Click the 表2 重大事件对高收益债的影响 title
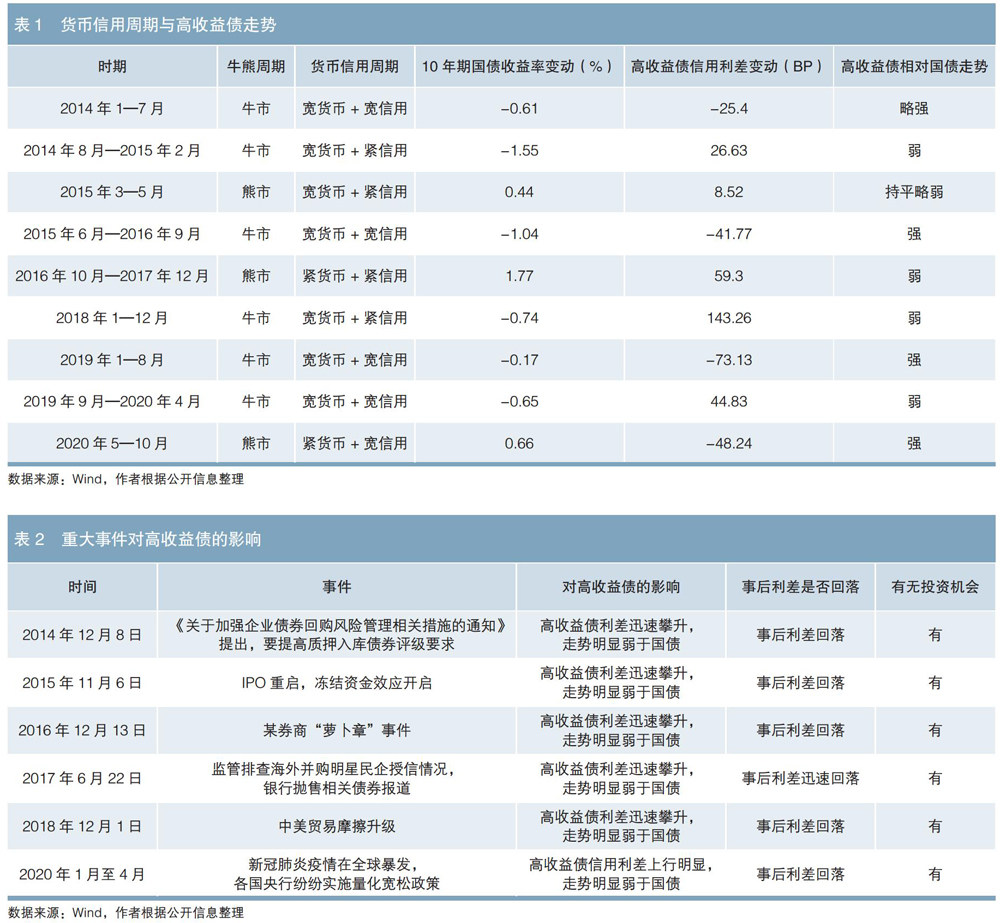This screenshot has height=923, width=1000. click(x=138, y=540)
